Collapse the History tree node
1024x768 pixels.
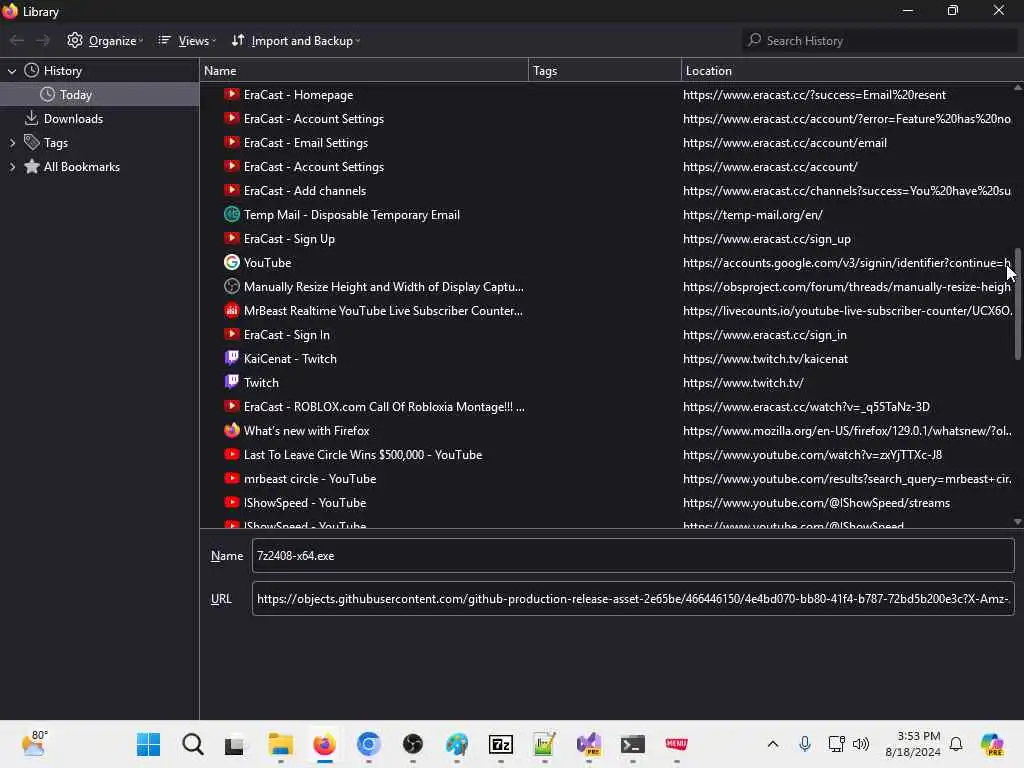[x=12, y=71]
